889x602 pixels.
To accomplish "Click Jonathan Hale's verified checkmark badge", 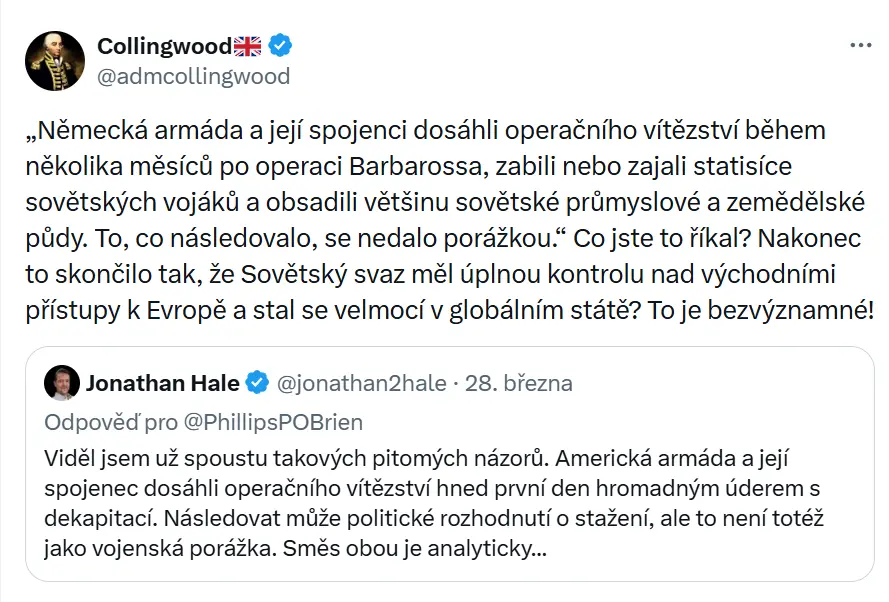I will (257, 383).
